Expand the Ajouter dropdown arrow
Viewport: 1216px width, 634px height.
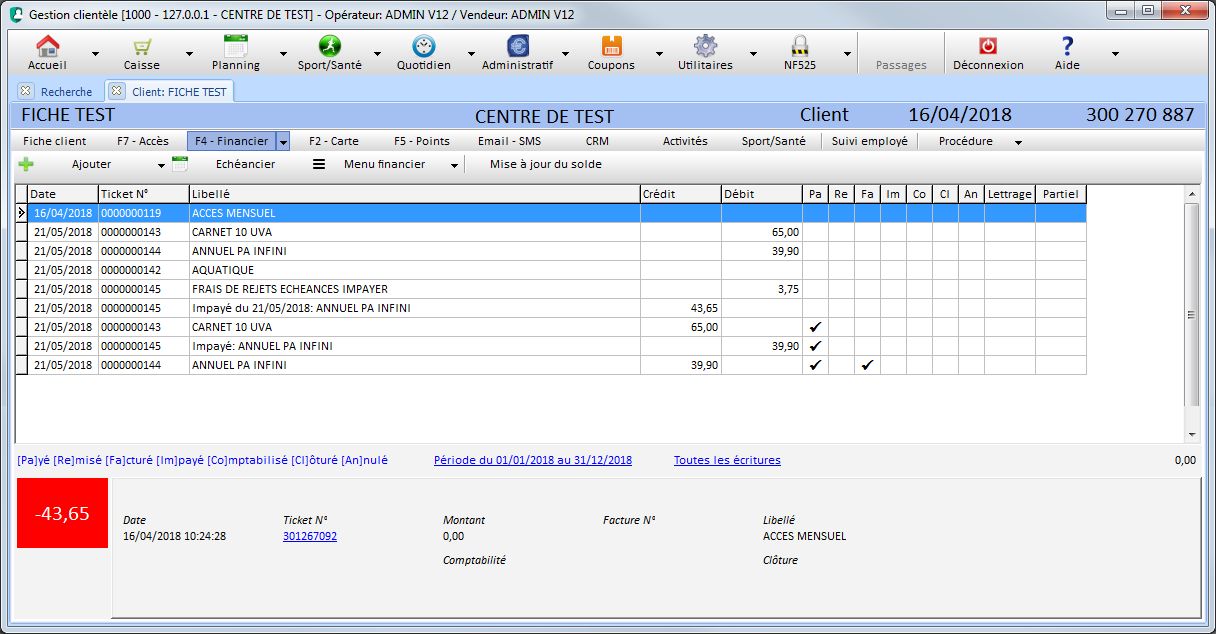click(161, 165)
